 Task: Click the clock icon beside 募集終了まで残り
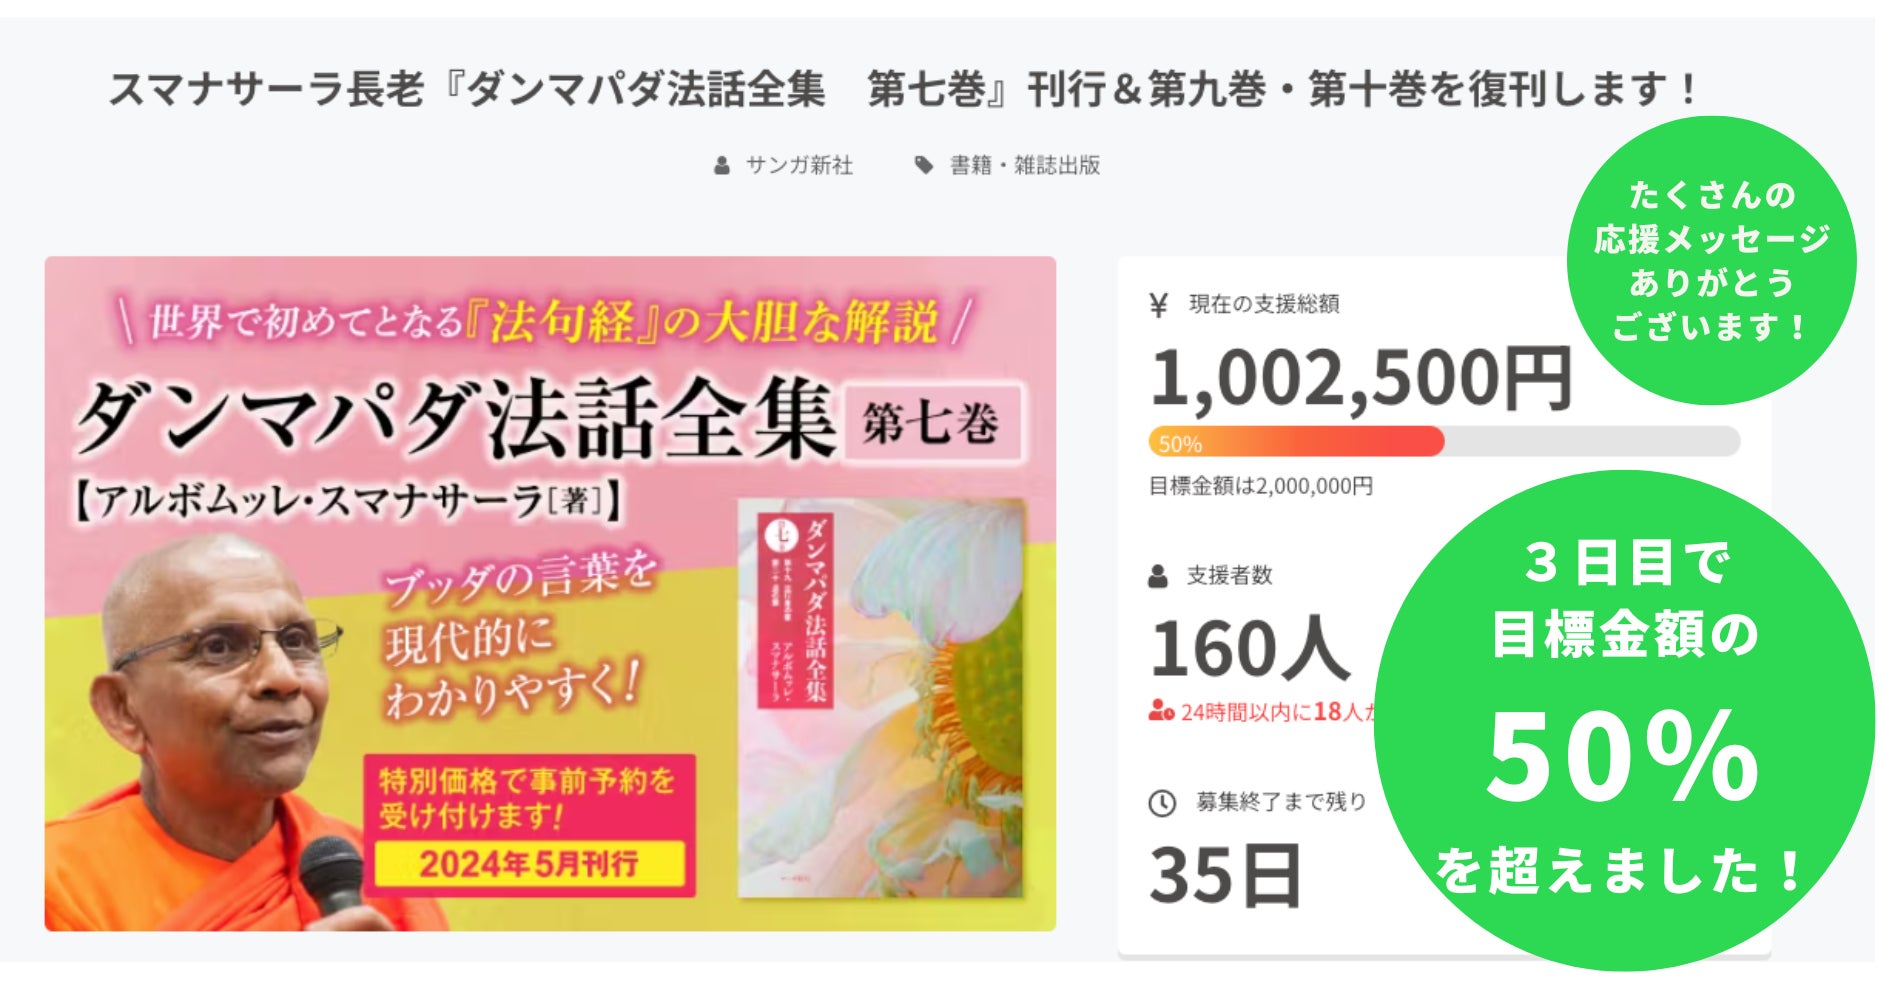1162,803
